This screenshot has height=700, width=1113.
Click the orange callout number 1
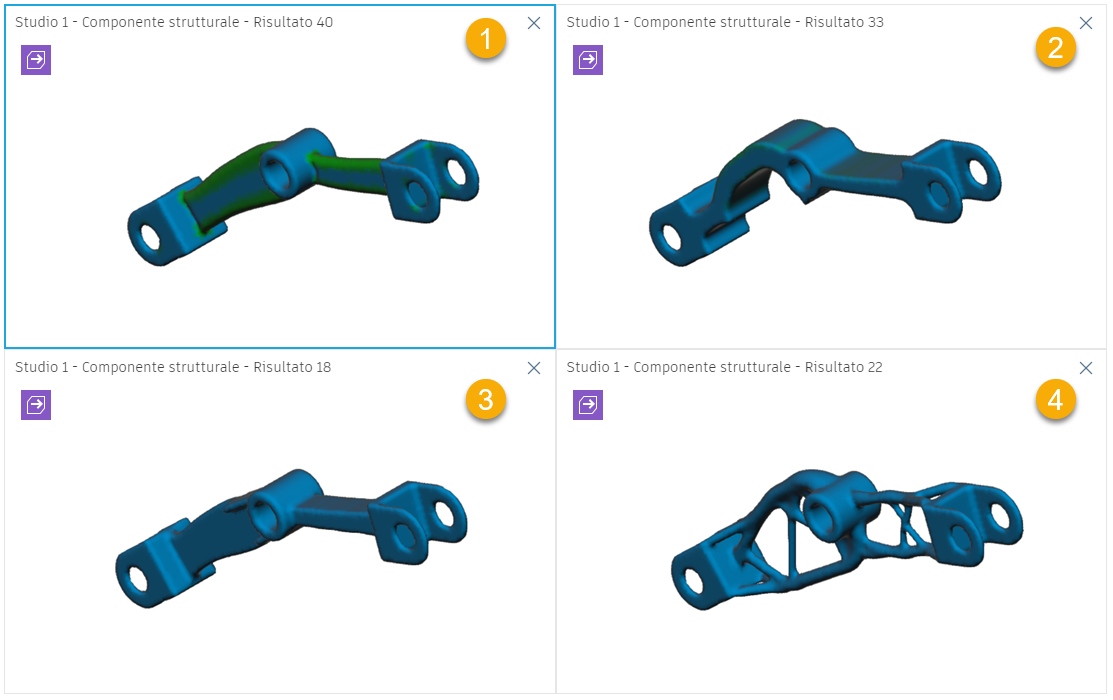pos(486,38)
